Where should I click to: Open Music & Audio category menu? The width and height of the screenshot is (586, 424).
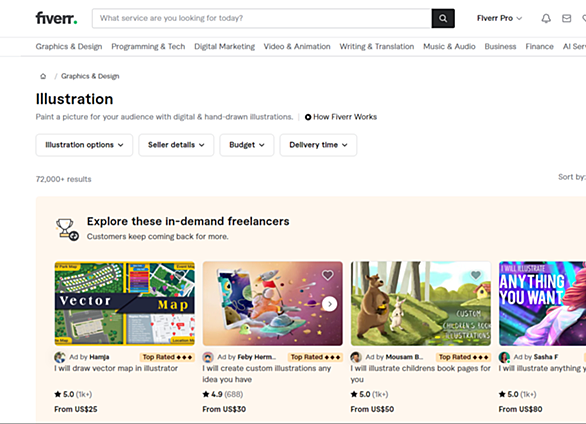tap(449, 47)
